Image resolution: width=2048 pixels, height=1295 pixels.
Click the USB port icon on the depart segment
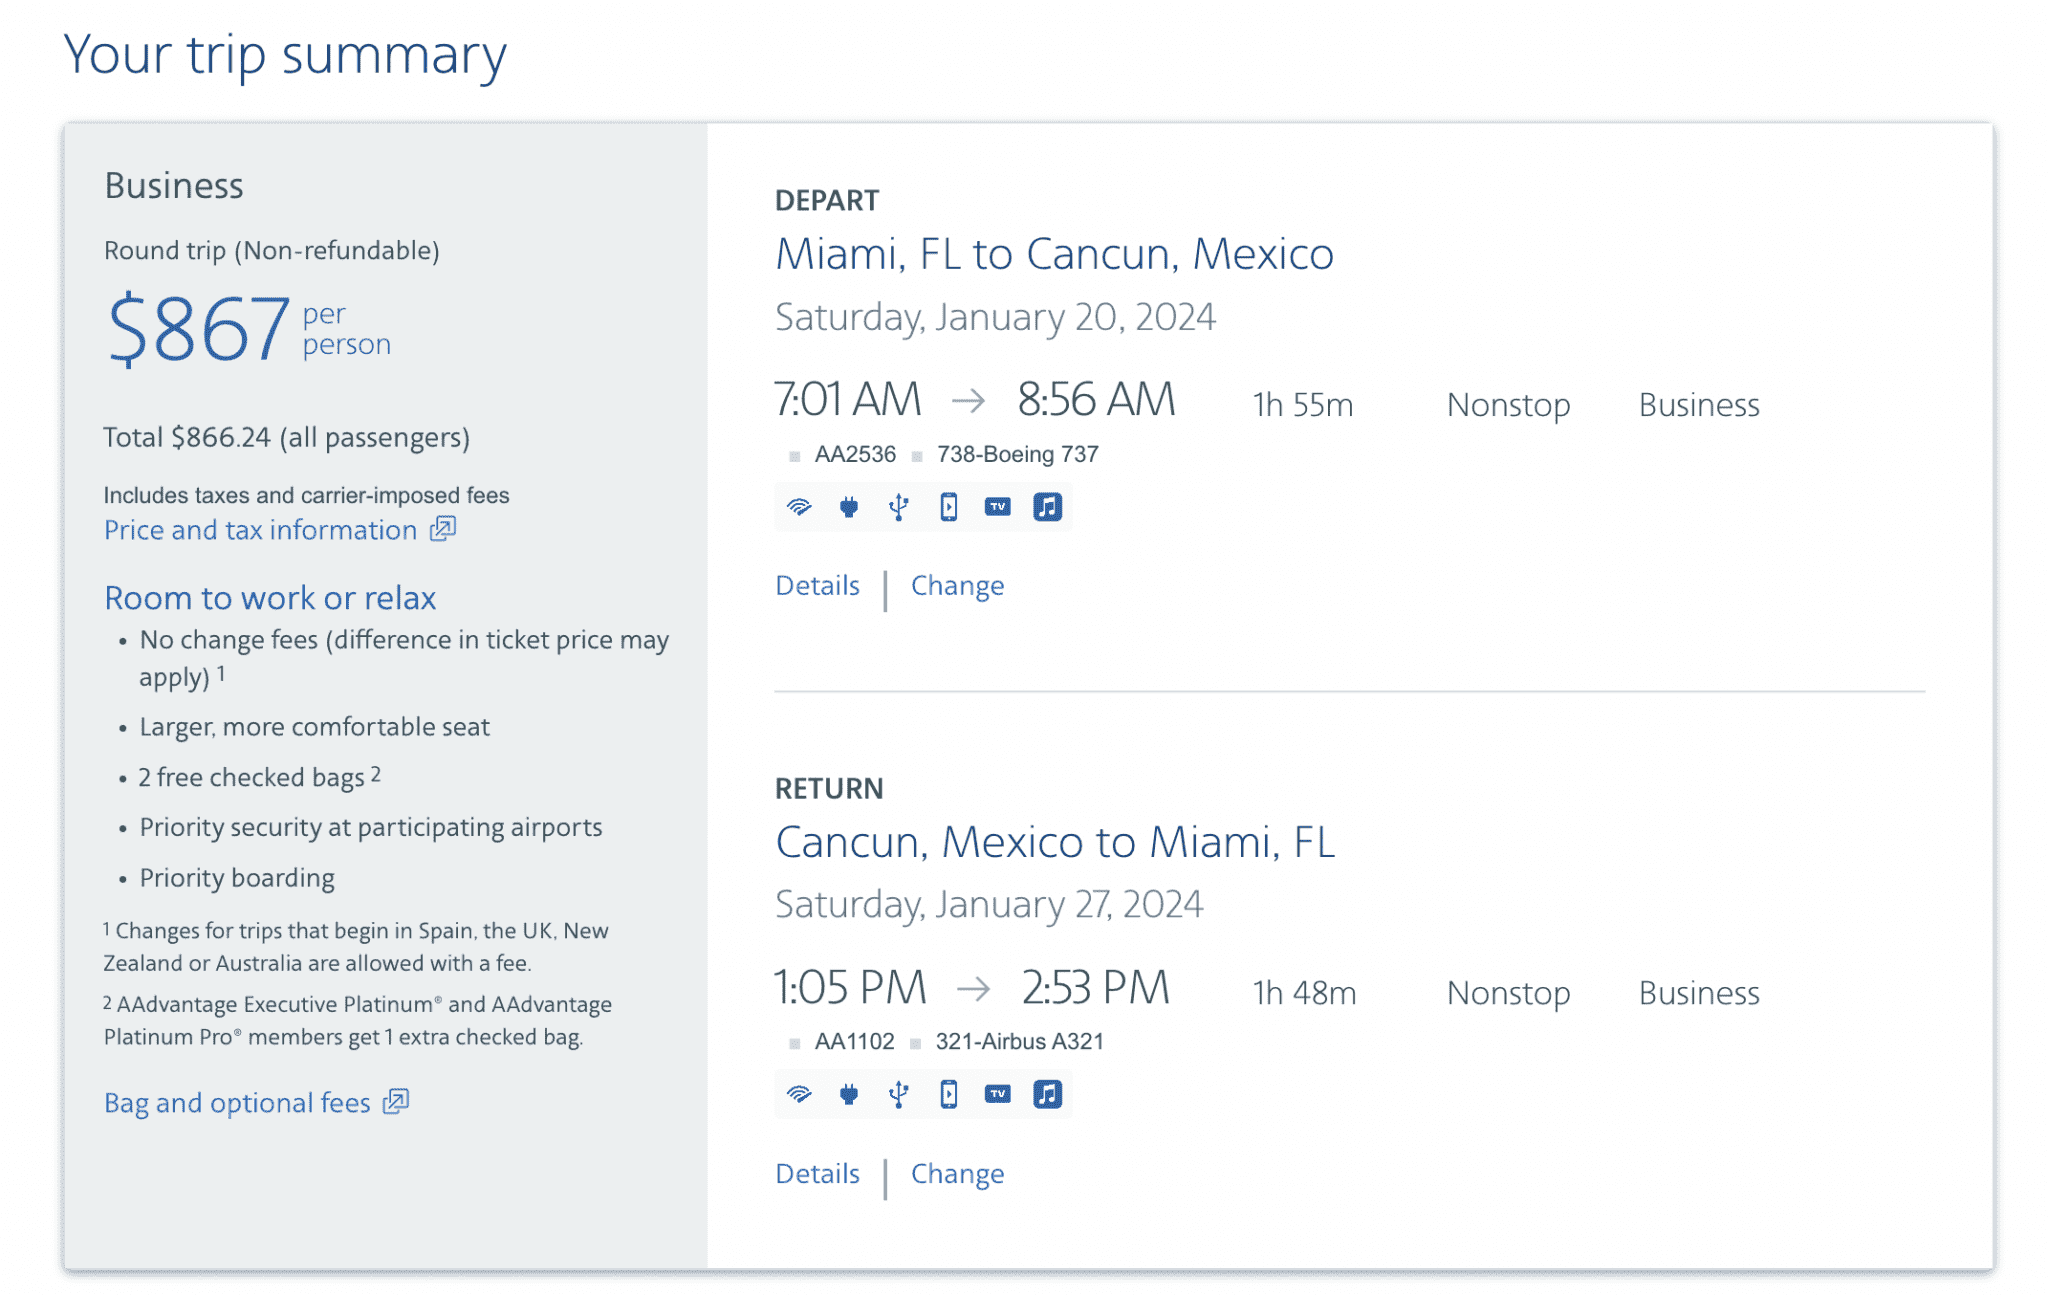(897, 507)
